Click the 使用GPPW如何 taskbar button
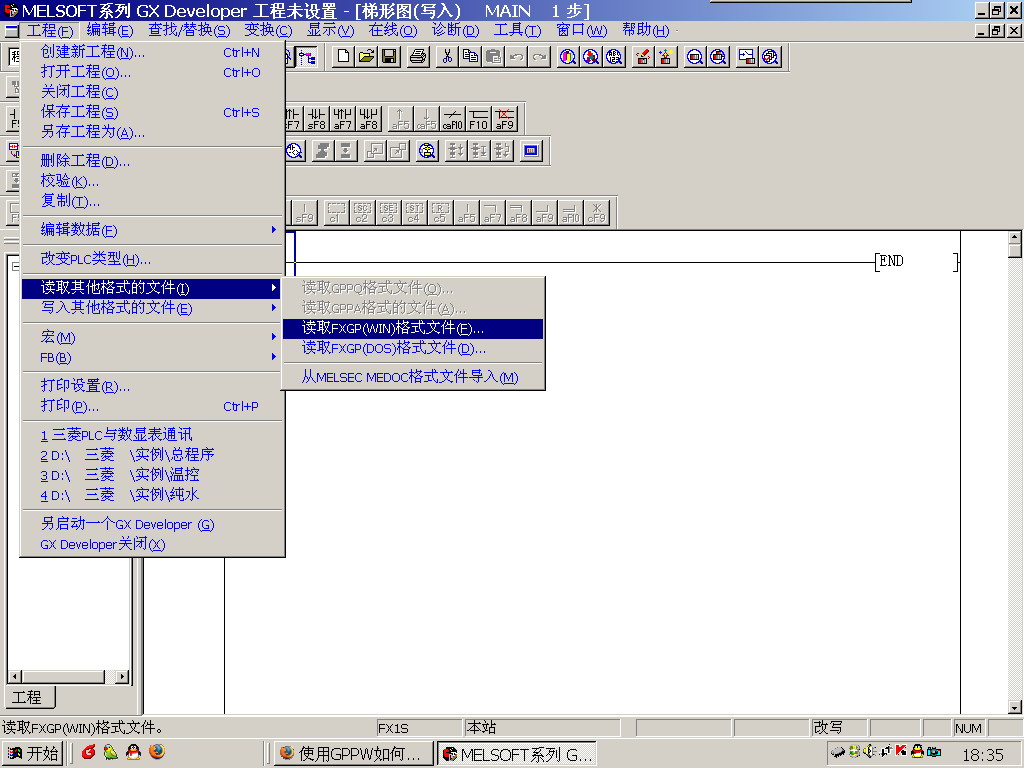The height and width of the screenshot is (768, 1024). tap(353, 753)
